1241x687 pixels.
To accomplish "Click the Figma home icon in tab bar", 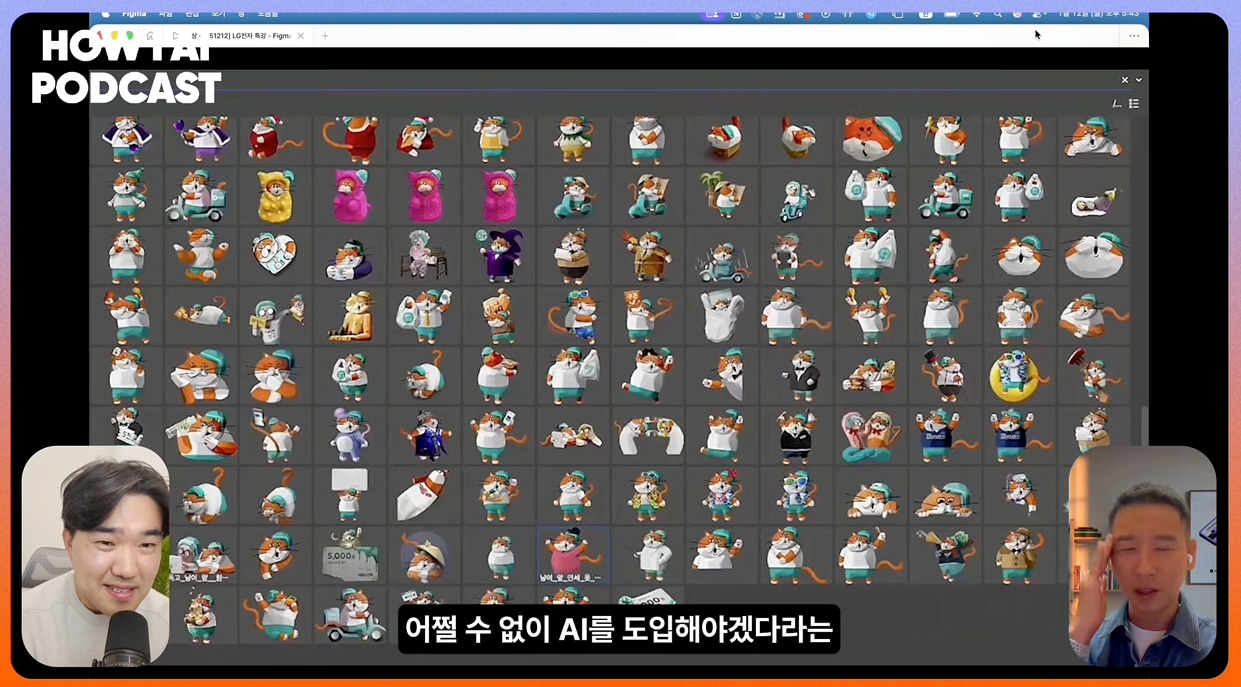I will pyautogui.click(x=150, y=36).
